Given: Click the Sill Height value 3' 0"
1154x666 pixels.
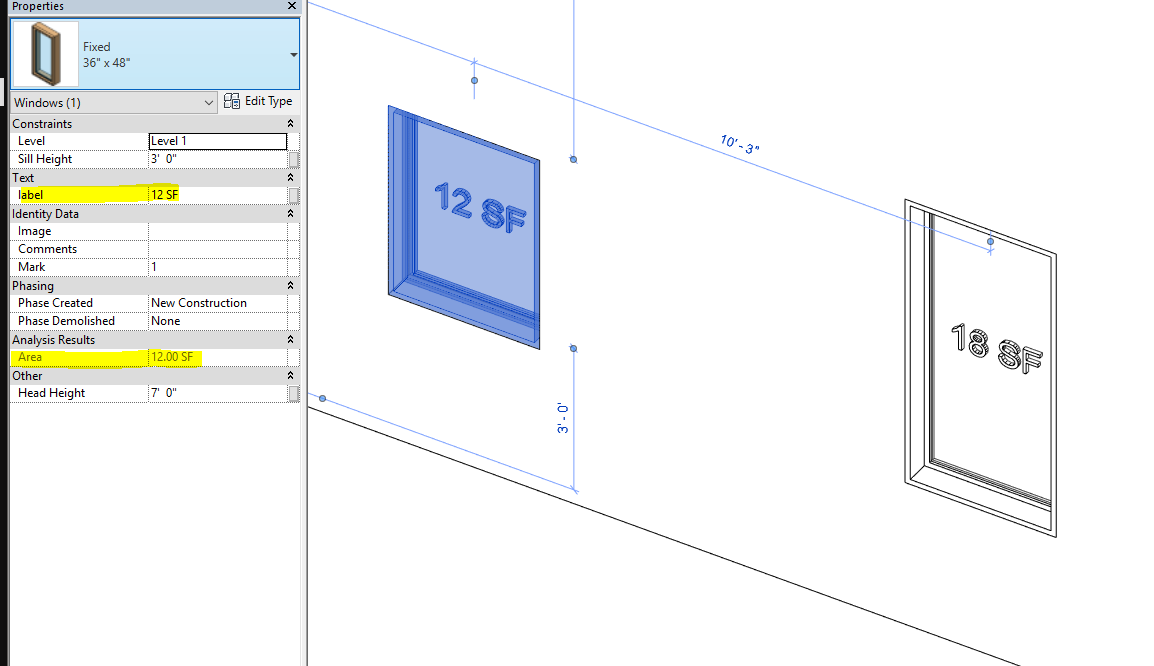Looking at the screenshot, I should pyautogui.click(x=218, y=159).
